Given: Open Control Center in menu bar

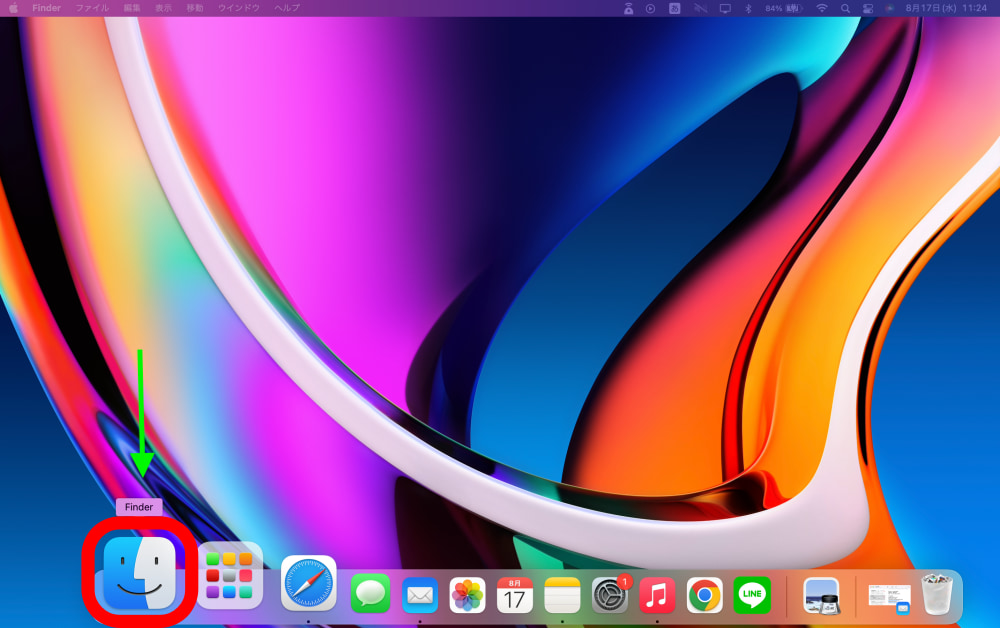Looking at the screenshot, I should 868,8.
